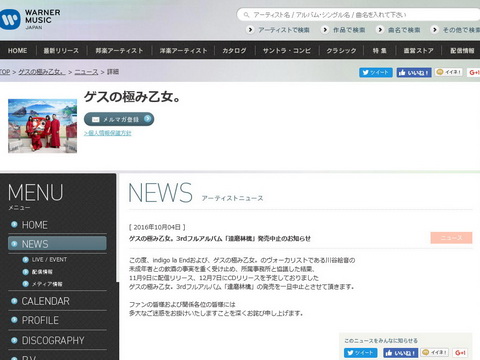Open 作品で検索 search option

pyautogui.click(x=349, y=30)
